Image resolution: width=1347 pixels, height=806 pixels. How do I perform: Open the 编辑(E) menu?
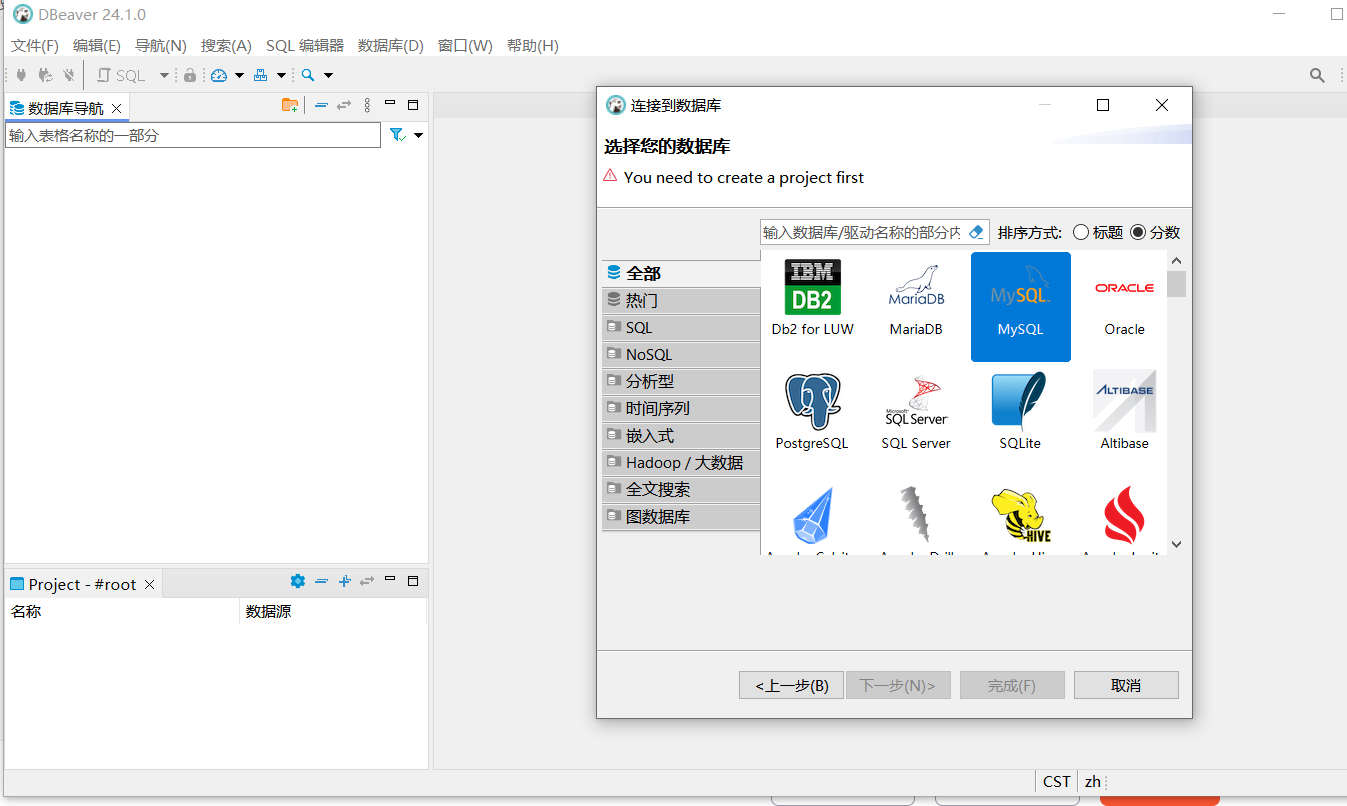pos(97,46)
